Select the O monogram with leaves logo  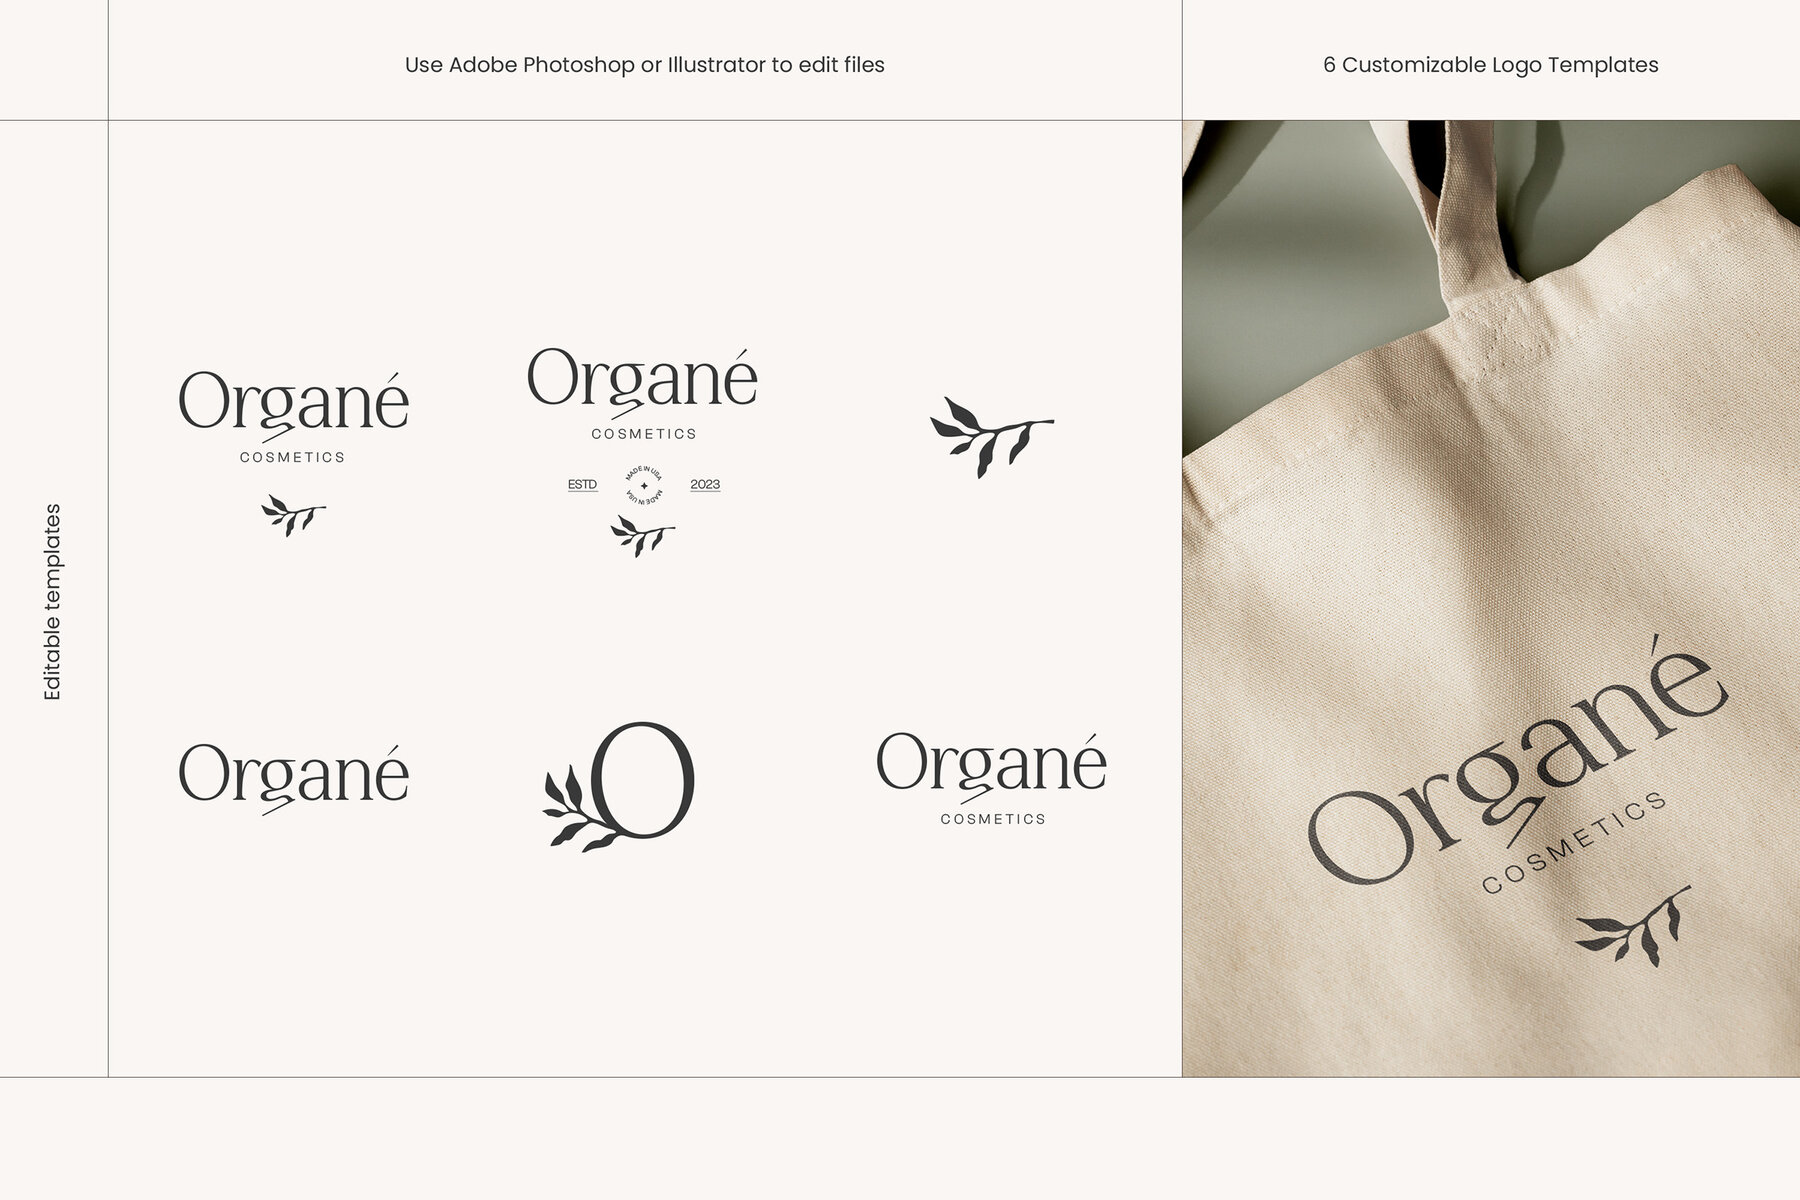[x=620, y=786]
